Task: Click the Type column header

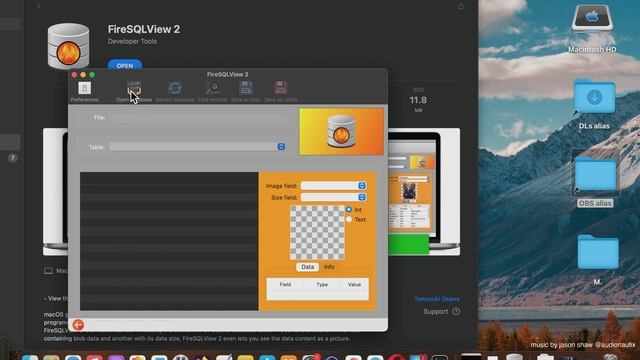Action: pos(322,284)
